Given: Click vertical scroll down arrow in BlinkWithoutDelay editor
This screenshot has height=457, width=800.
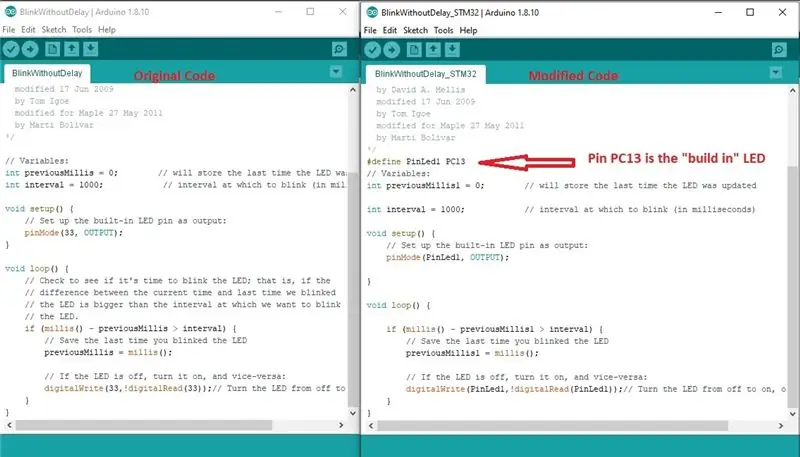Looking at the screenshot, I should (x=353, y=413).
